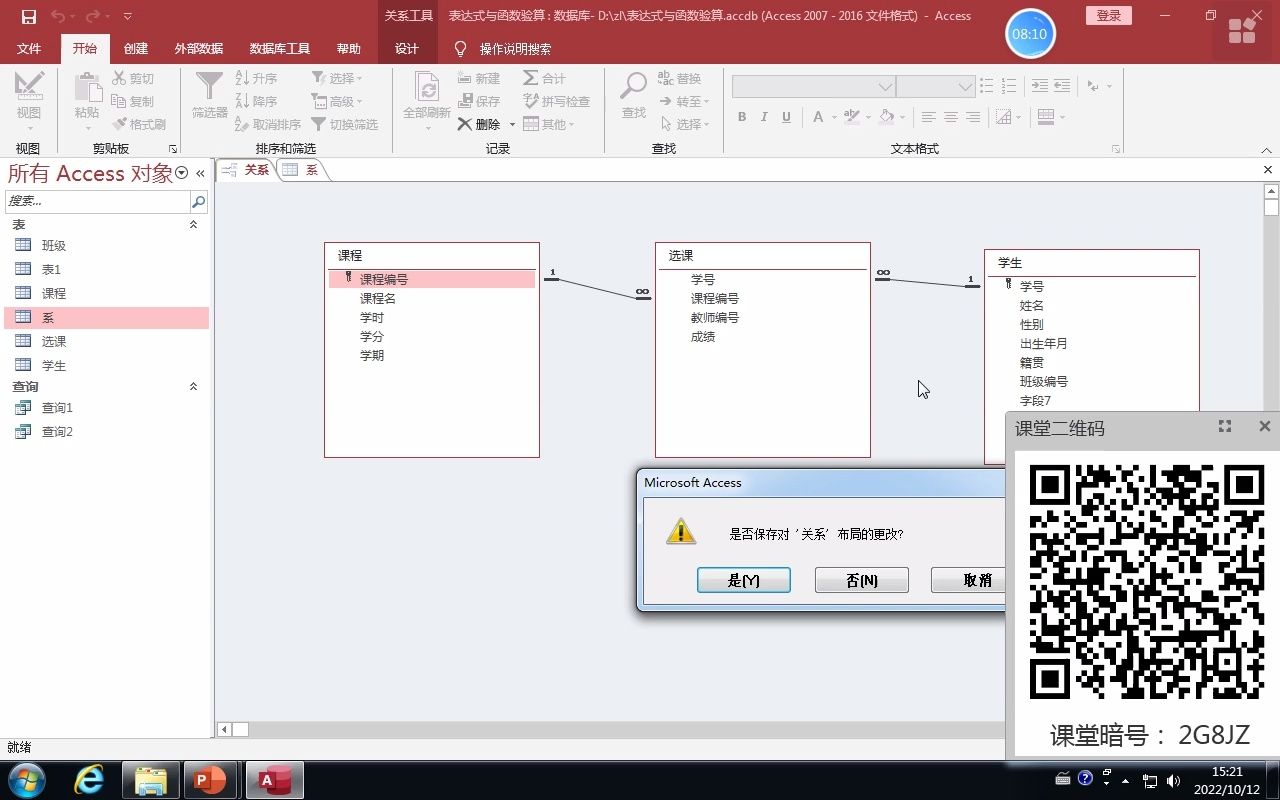Switch to PowerPoint in taskbar
The width and height of the screenshot is (1280, 800).
(x=209, y=780)
